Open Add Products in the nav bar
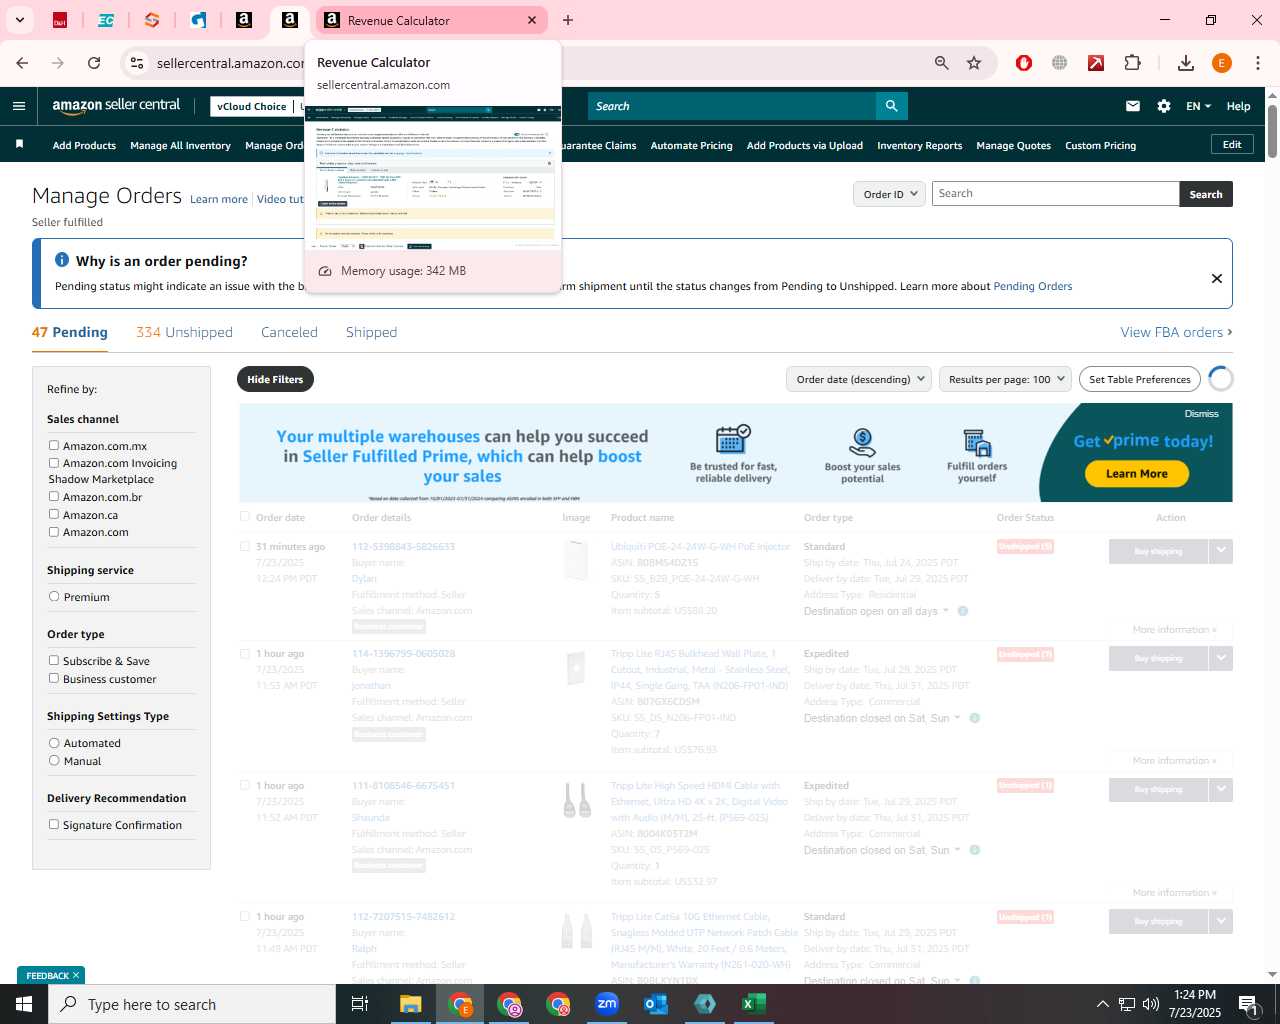The height and width of the screenshot is (1024, 1280). click(x=84, y=145)
